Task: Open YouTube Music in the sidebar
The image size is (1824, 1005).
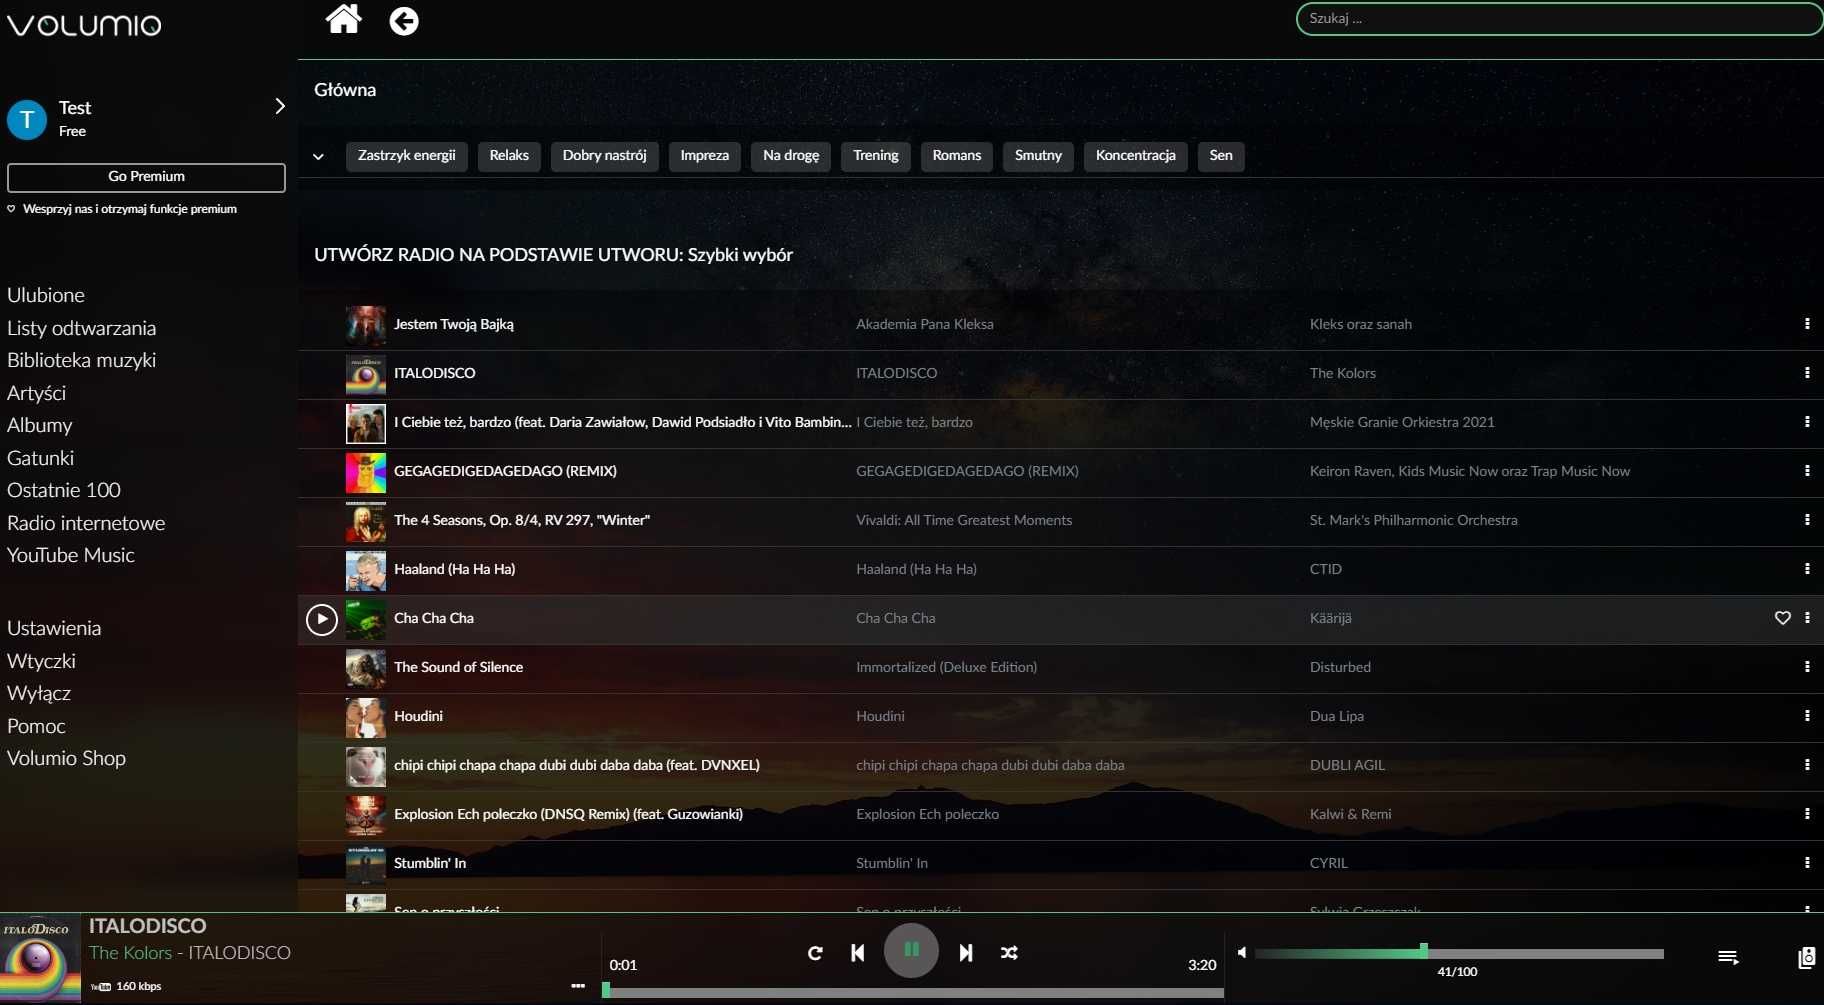Action: [70, 555]
